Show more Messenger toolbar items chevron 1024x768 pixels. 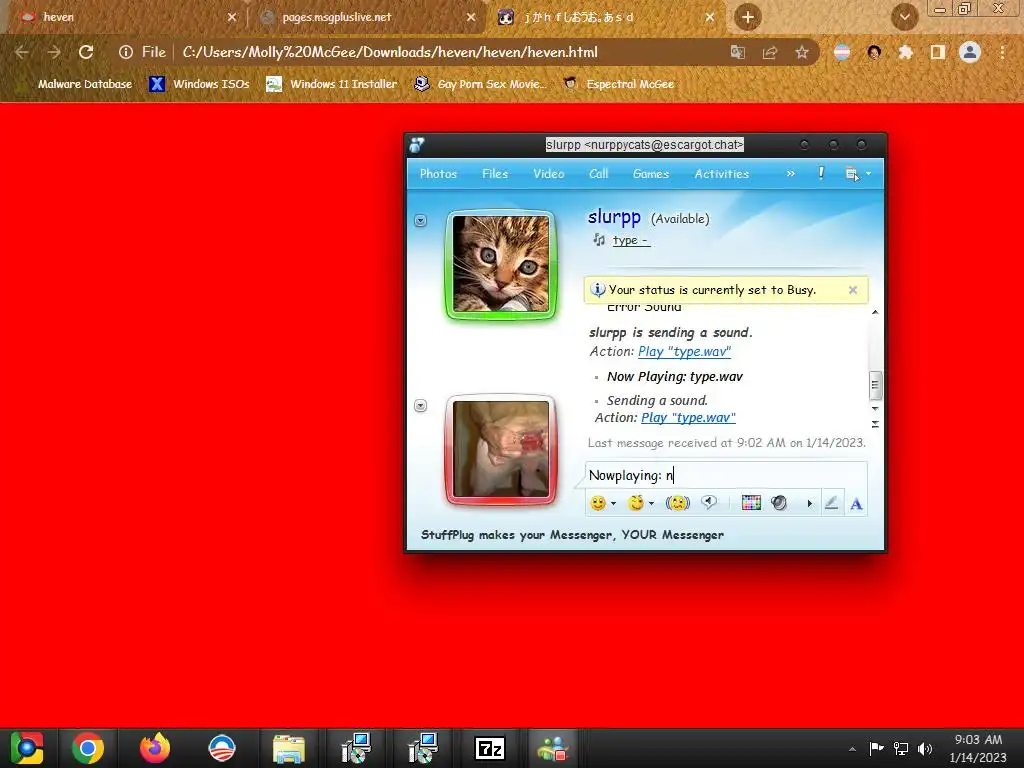791,174
